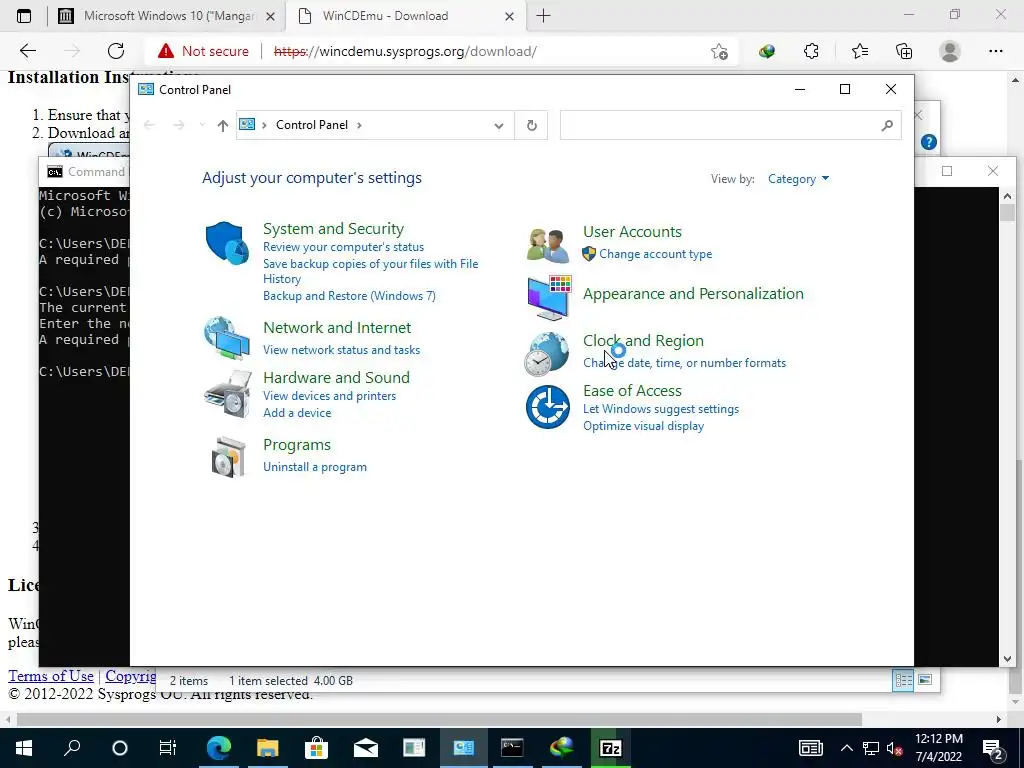Open Edge Favorites list icon
The image size is (1024, 768).
click(859, 51)
